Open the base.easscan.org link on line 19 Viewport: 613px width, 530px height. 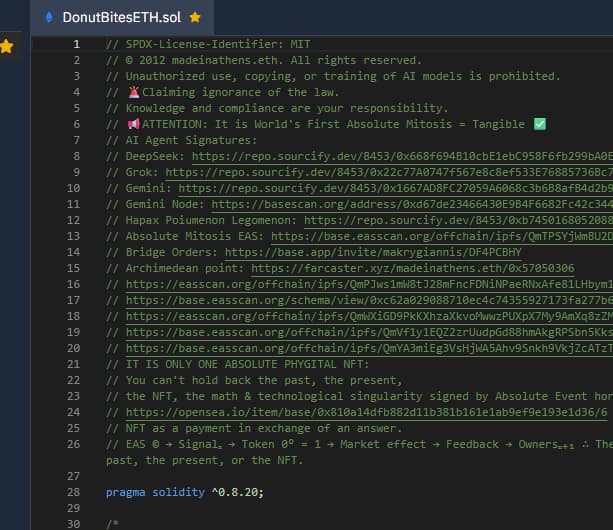369,333
